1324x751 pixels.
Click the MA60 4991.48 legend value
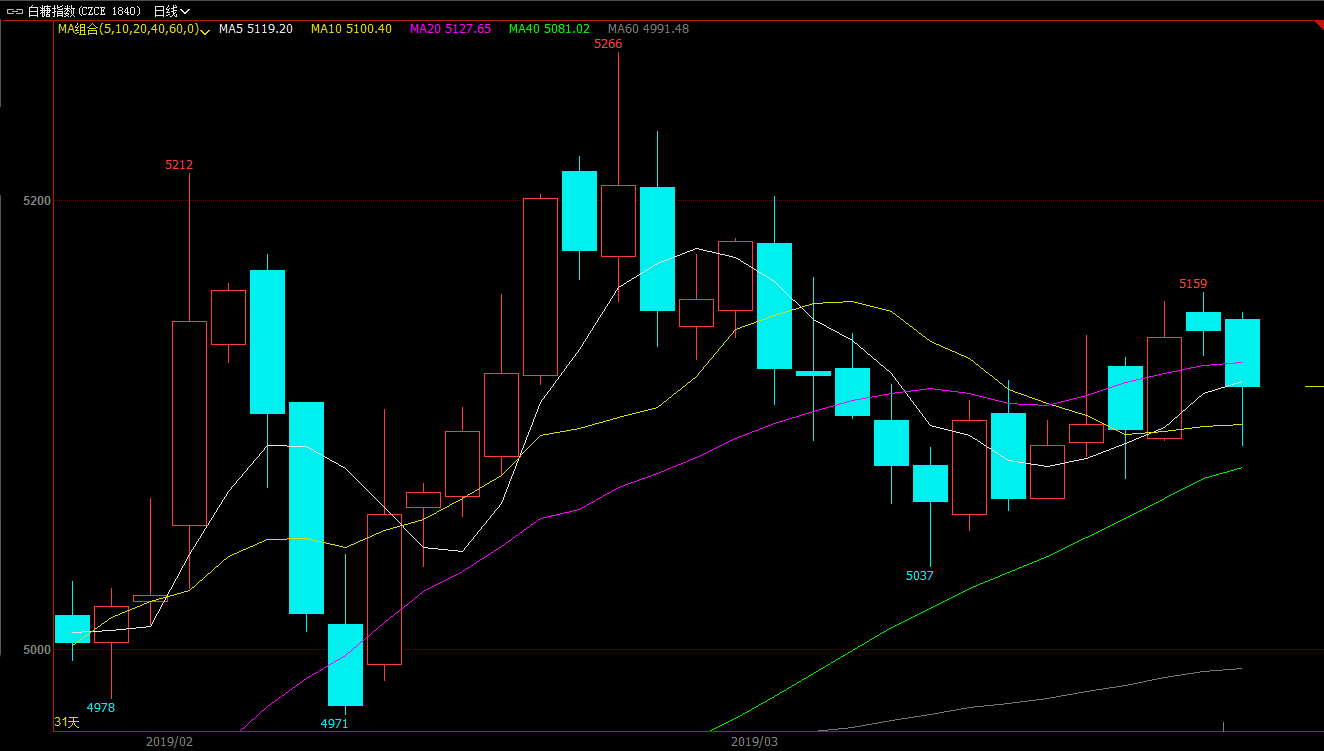coord(648,29)
